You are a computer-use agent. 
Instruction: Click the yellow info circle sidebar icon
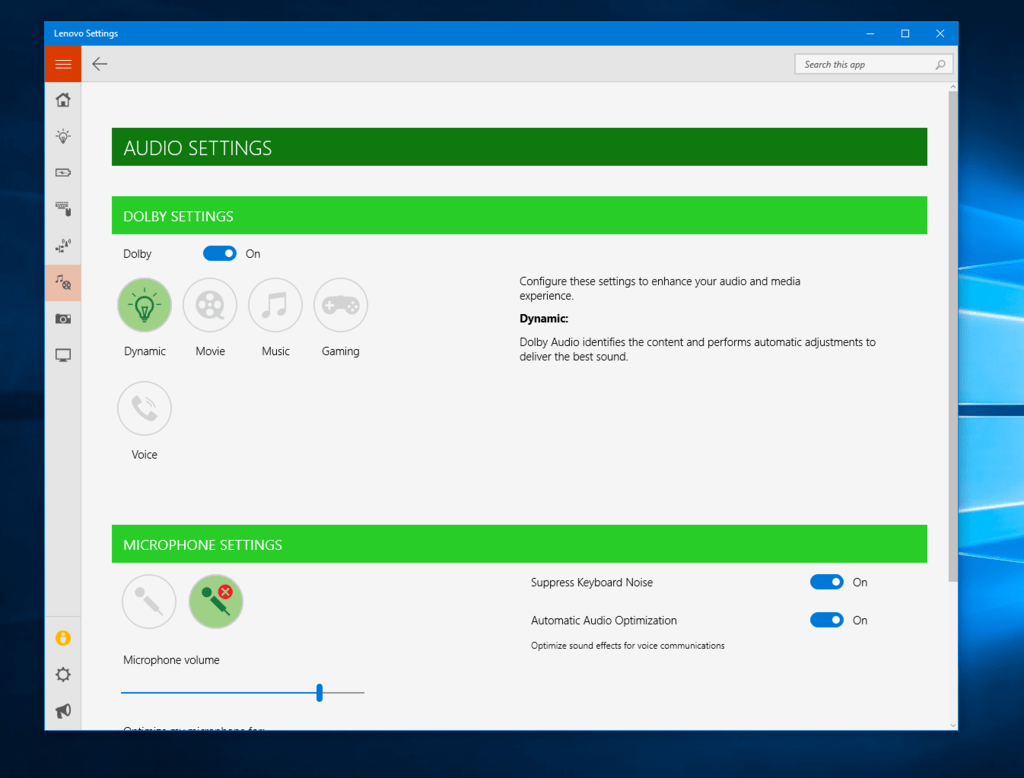(63, 638)
